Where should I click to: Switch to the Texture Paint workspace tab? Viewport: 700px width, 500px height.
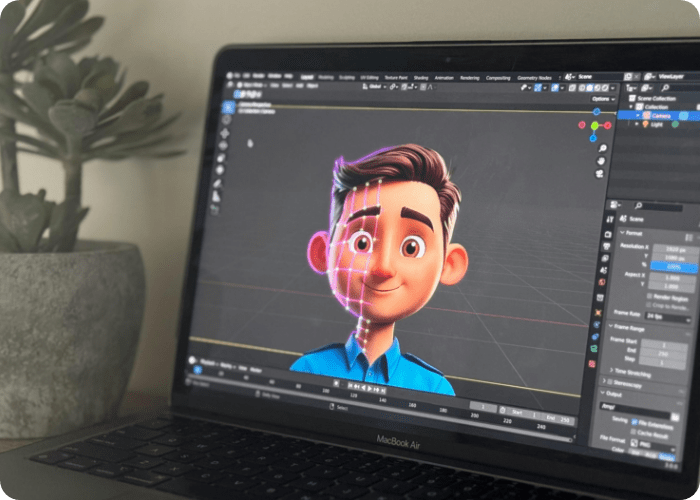point(396,78)
